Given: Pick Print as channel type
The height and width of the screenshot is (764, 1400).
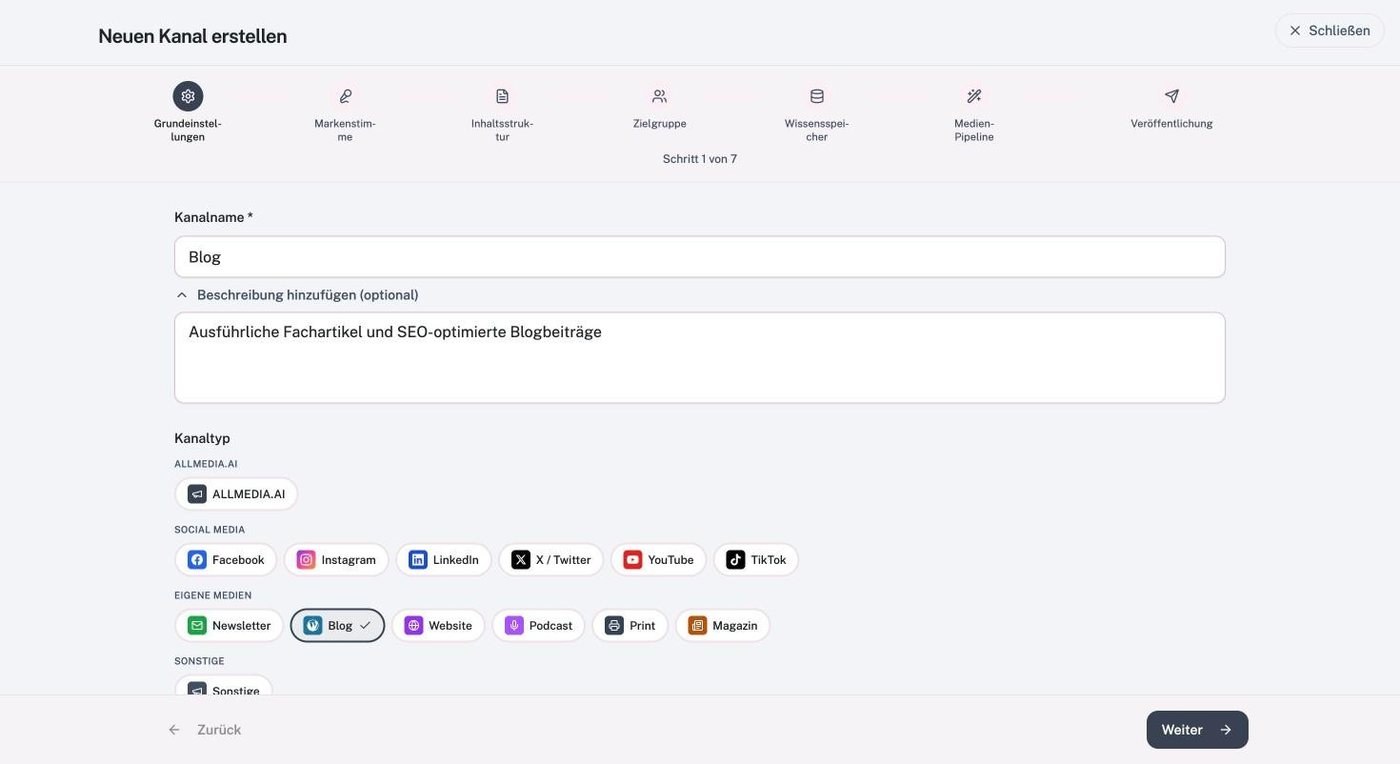Looking at the screenshot, I should tap(630, 626).
